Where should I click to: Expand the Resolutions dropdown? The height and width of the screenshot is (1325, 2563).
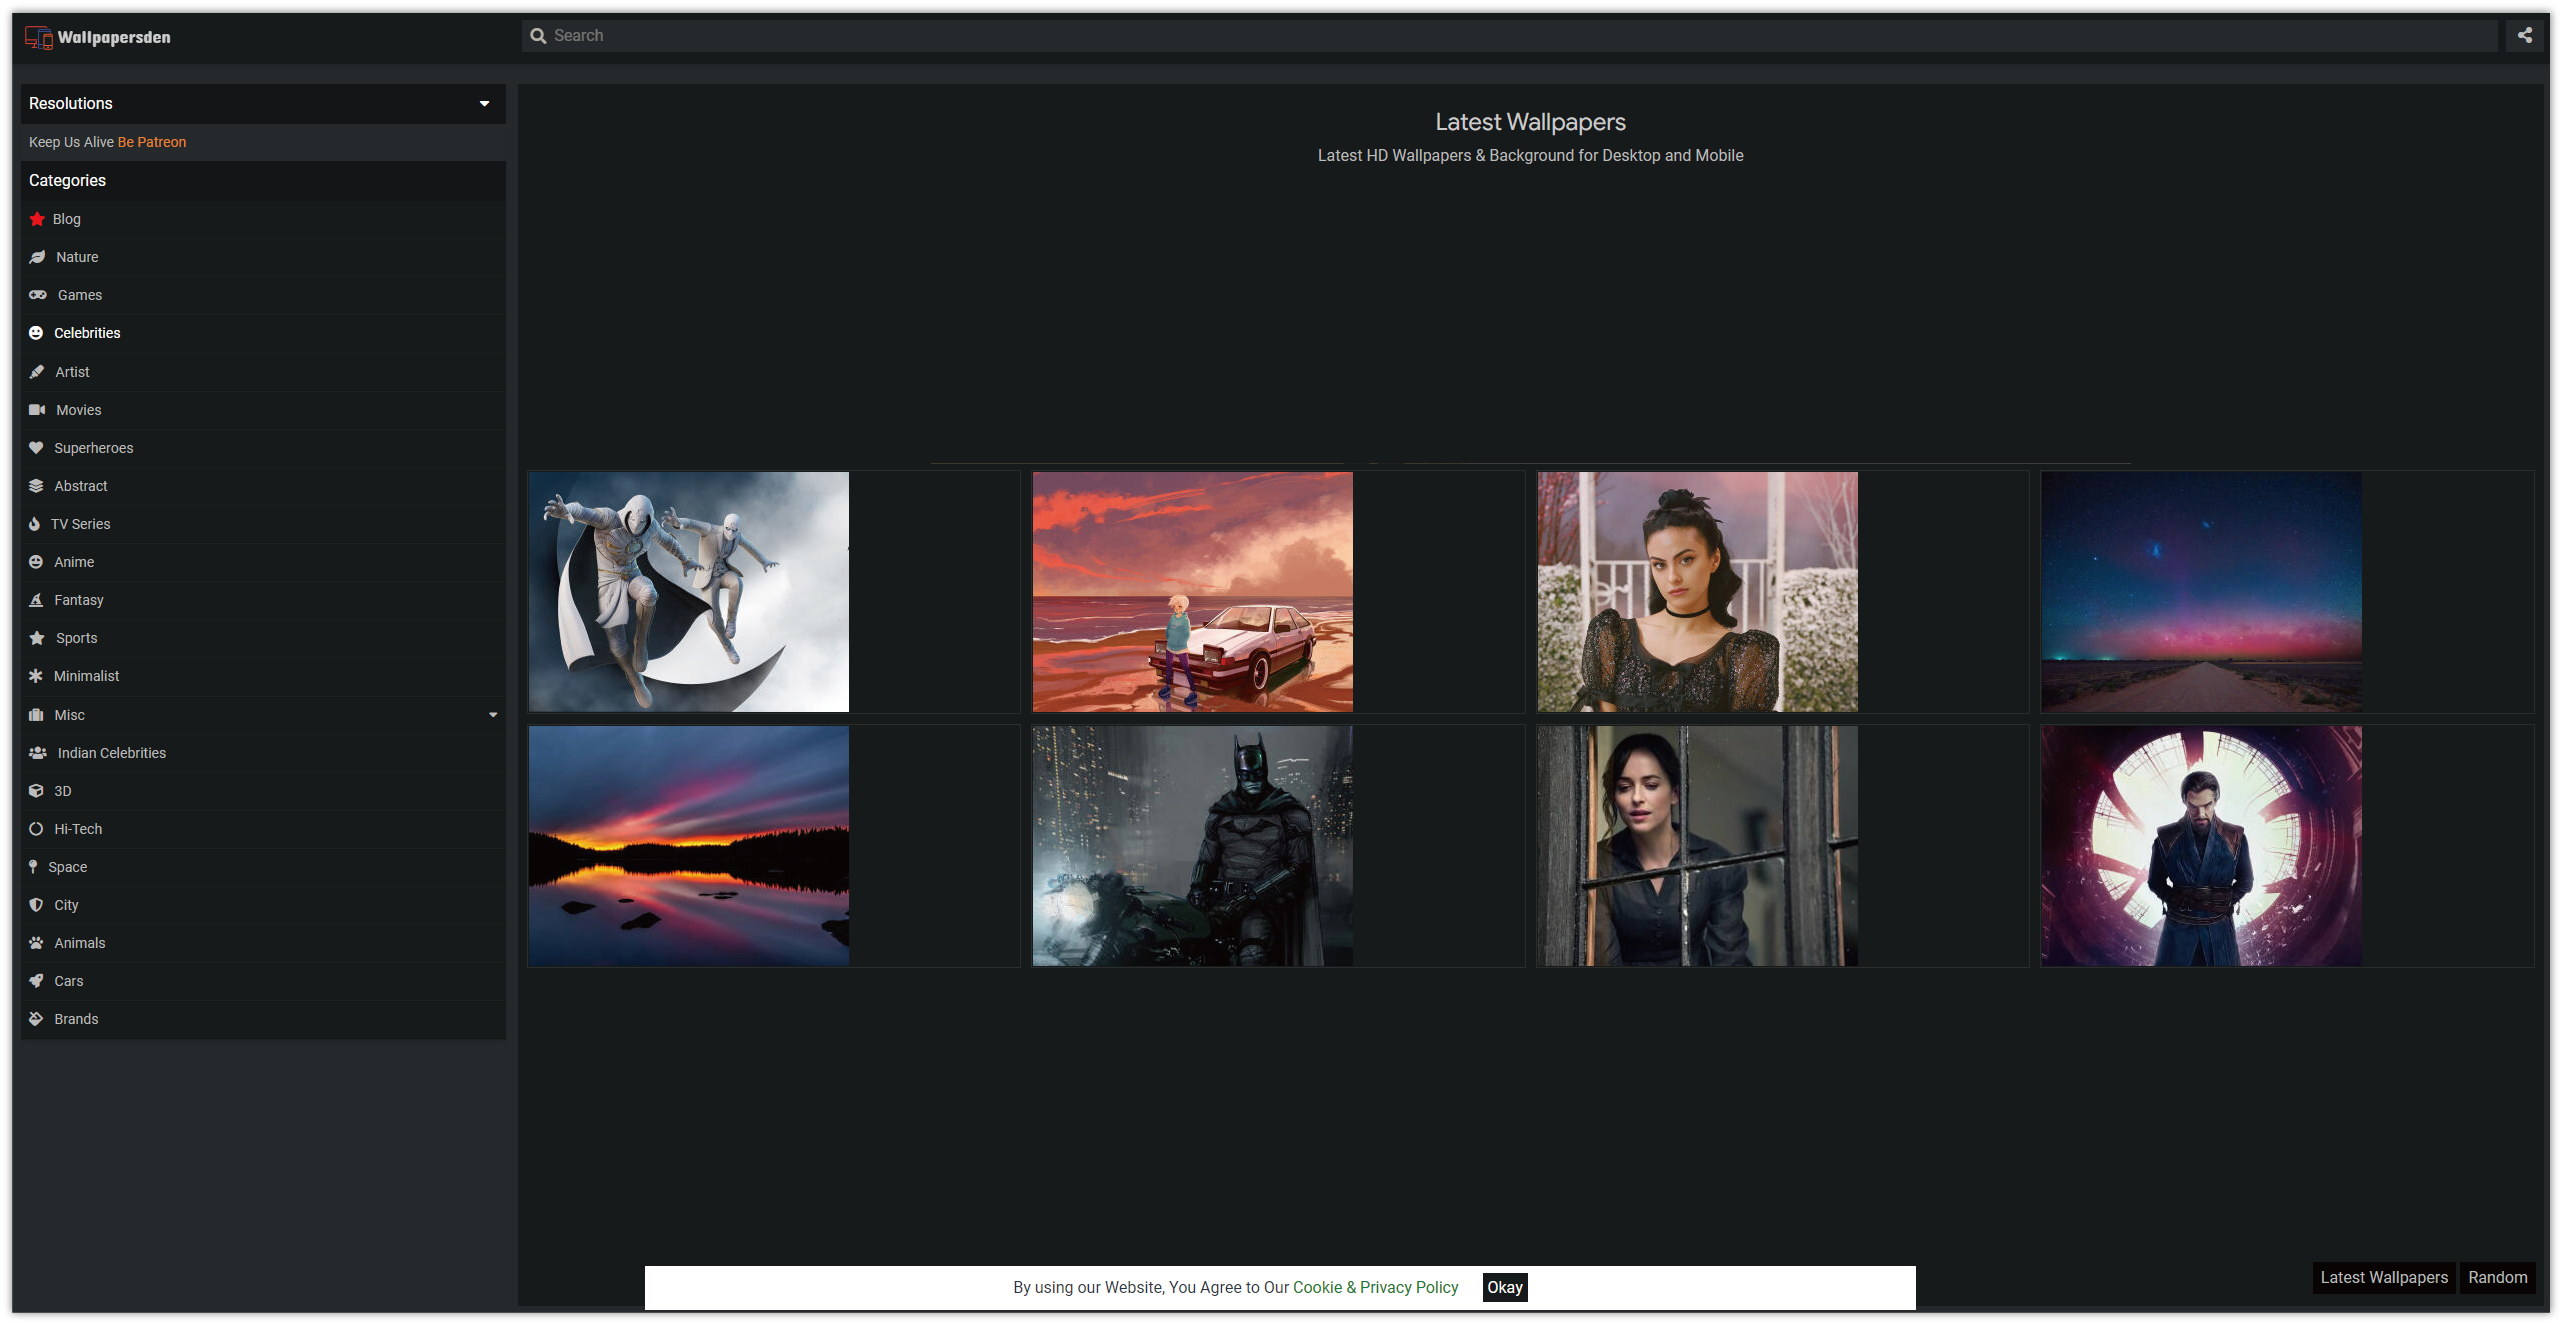[484, 104]
